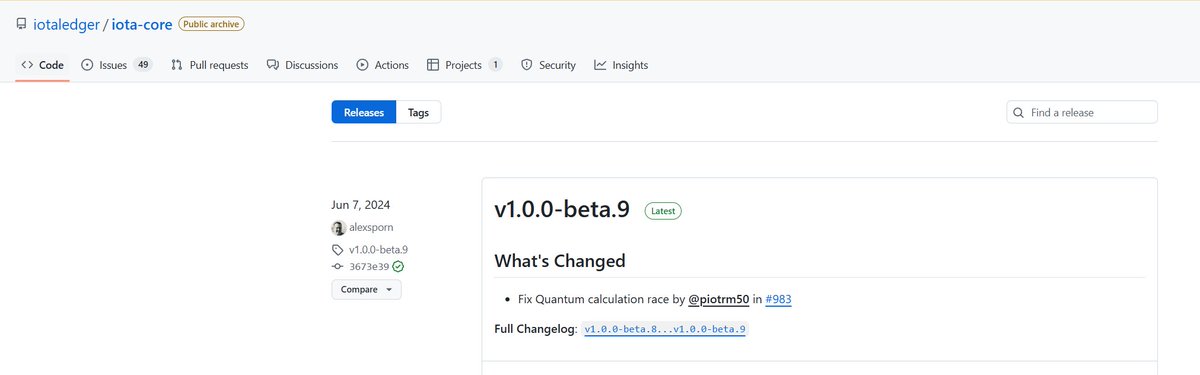1200x375 pixels.
Task: Open pull request #983
Action: click(x=779, y=299)
